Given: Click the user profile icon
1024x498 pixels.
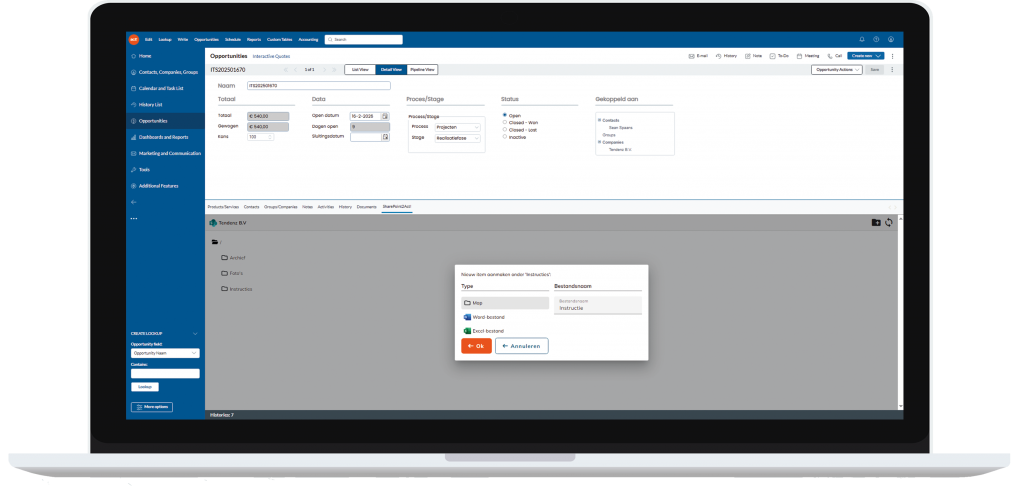Looking at the screenshot, I should pos(891,39).
